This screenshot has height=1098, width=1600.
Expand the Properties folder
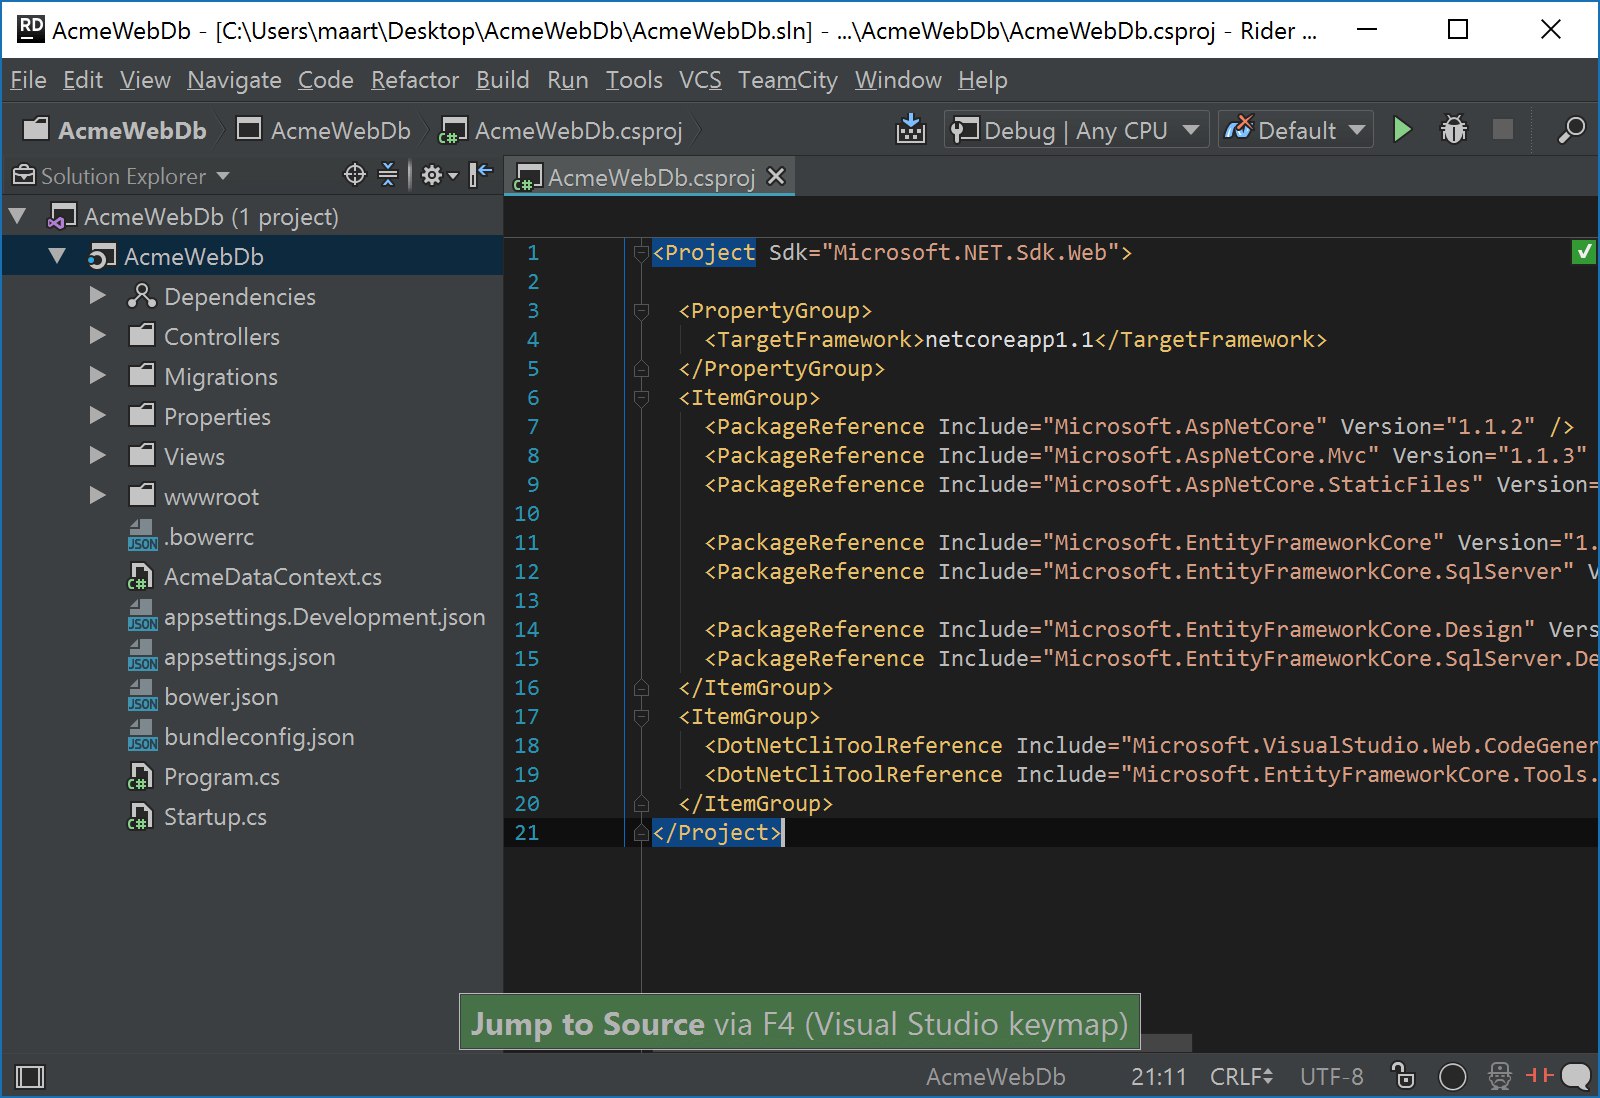click(x=97, y=416)
